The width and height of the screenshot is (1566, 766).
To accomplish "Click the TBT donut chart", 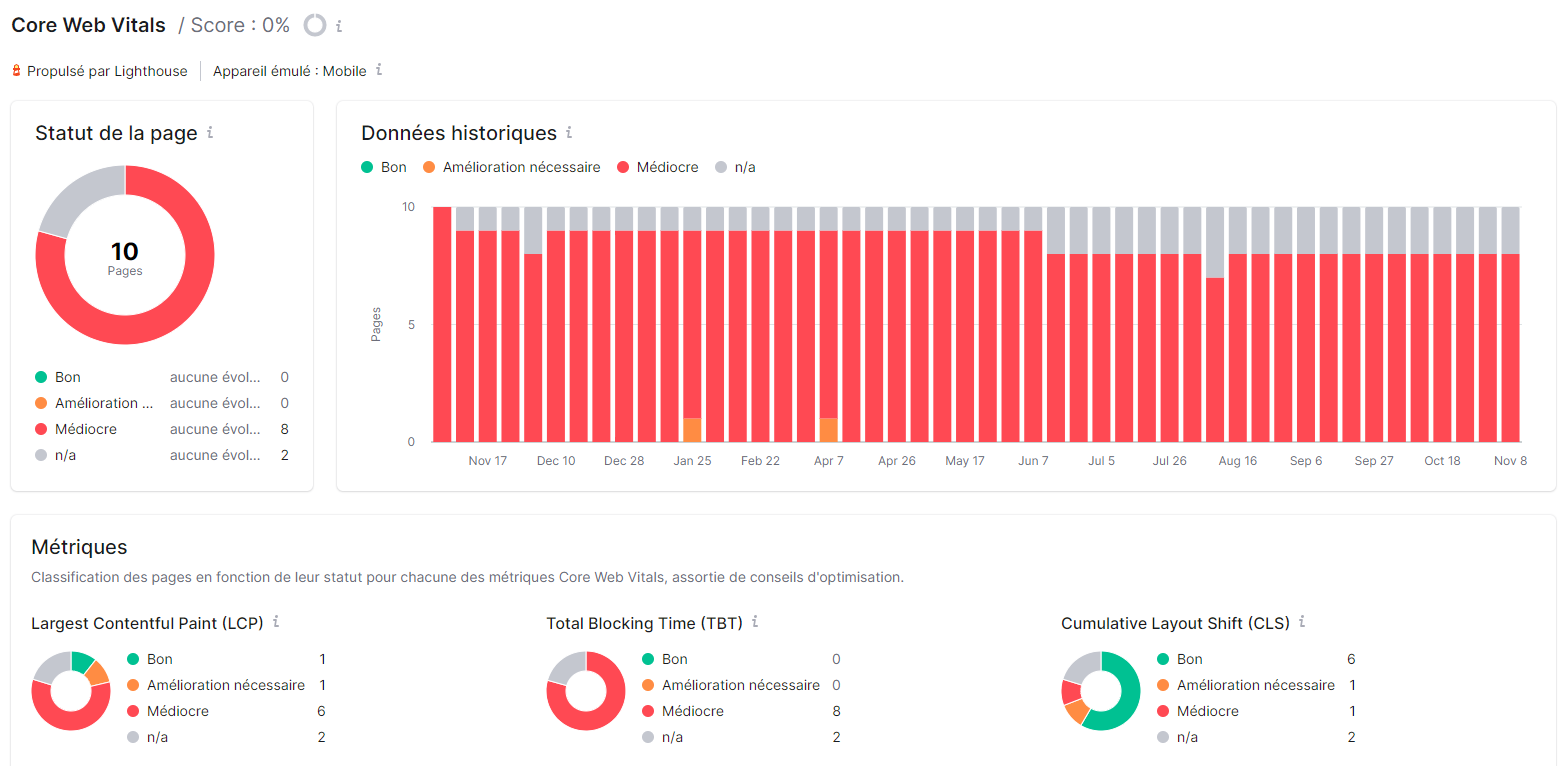I will click(x=586, y=691).
